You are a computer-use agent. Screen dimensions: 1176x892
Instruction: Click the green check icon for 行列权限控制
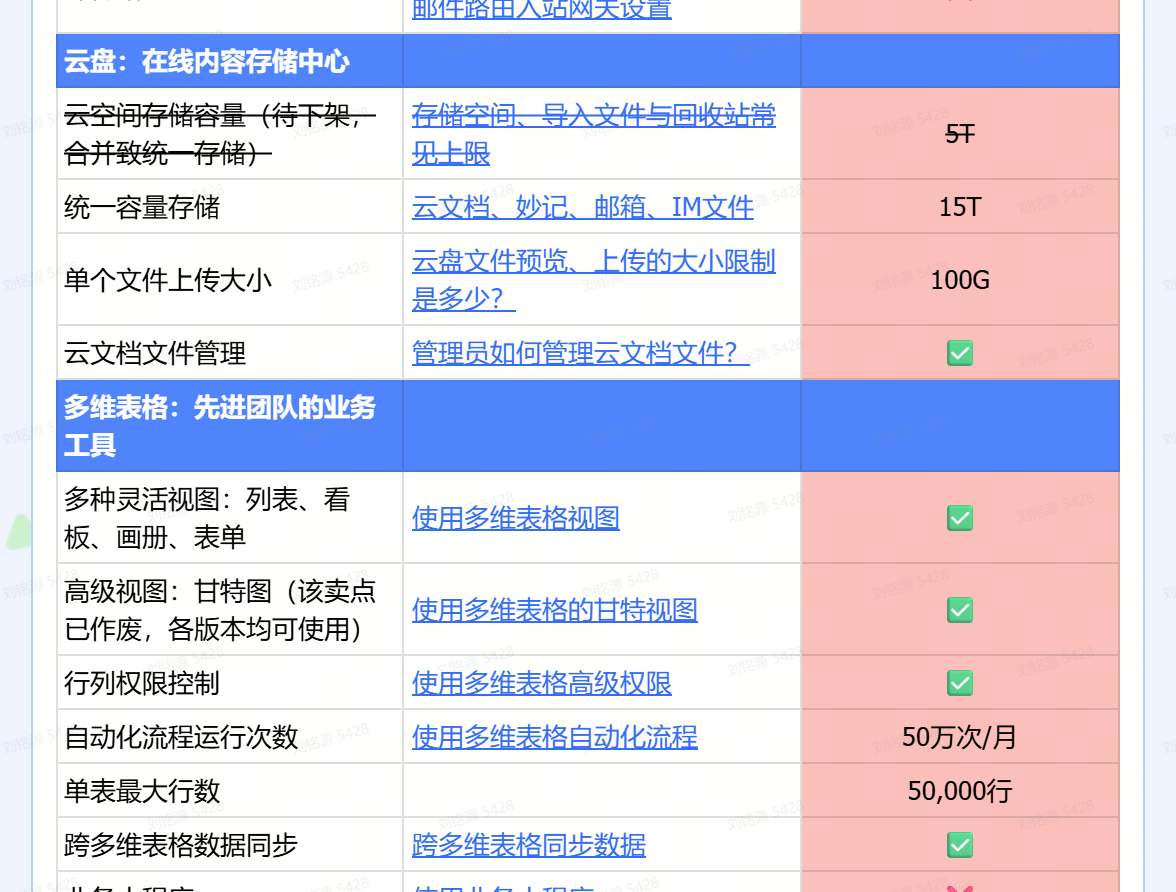point(960,683)
